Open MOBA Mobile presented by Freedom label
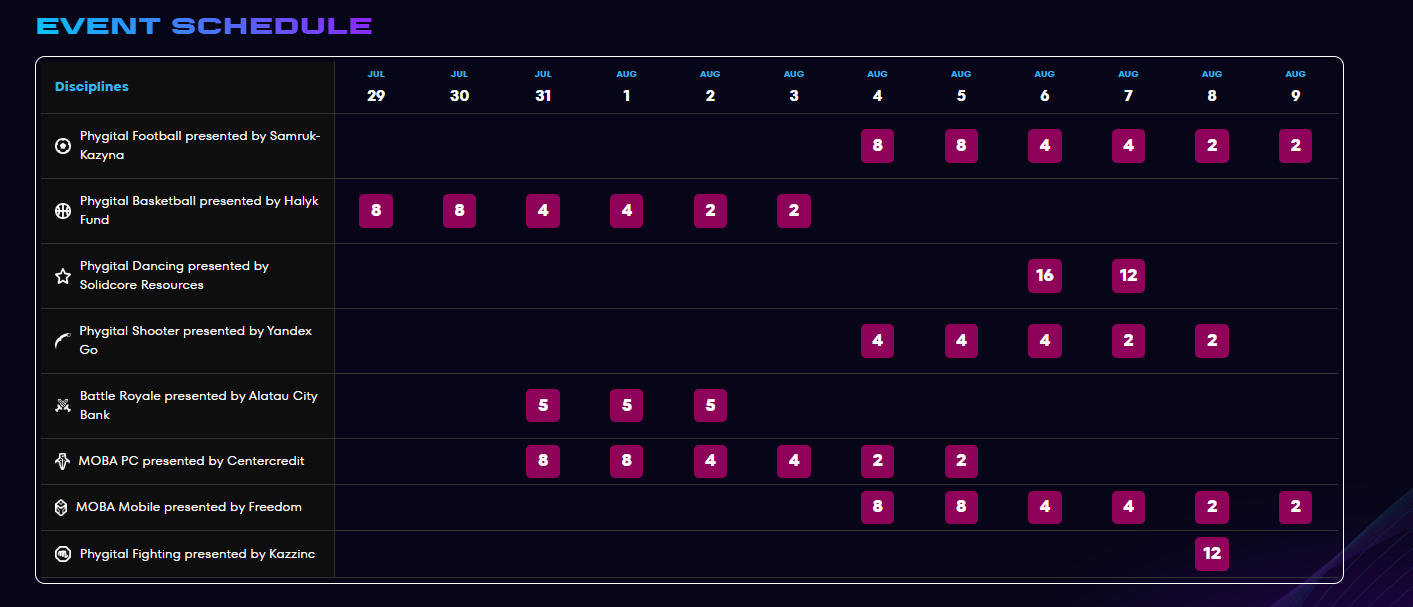This screenshot has height=607, width=1413. (189, 507)
